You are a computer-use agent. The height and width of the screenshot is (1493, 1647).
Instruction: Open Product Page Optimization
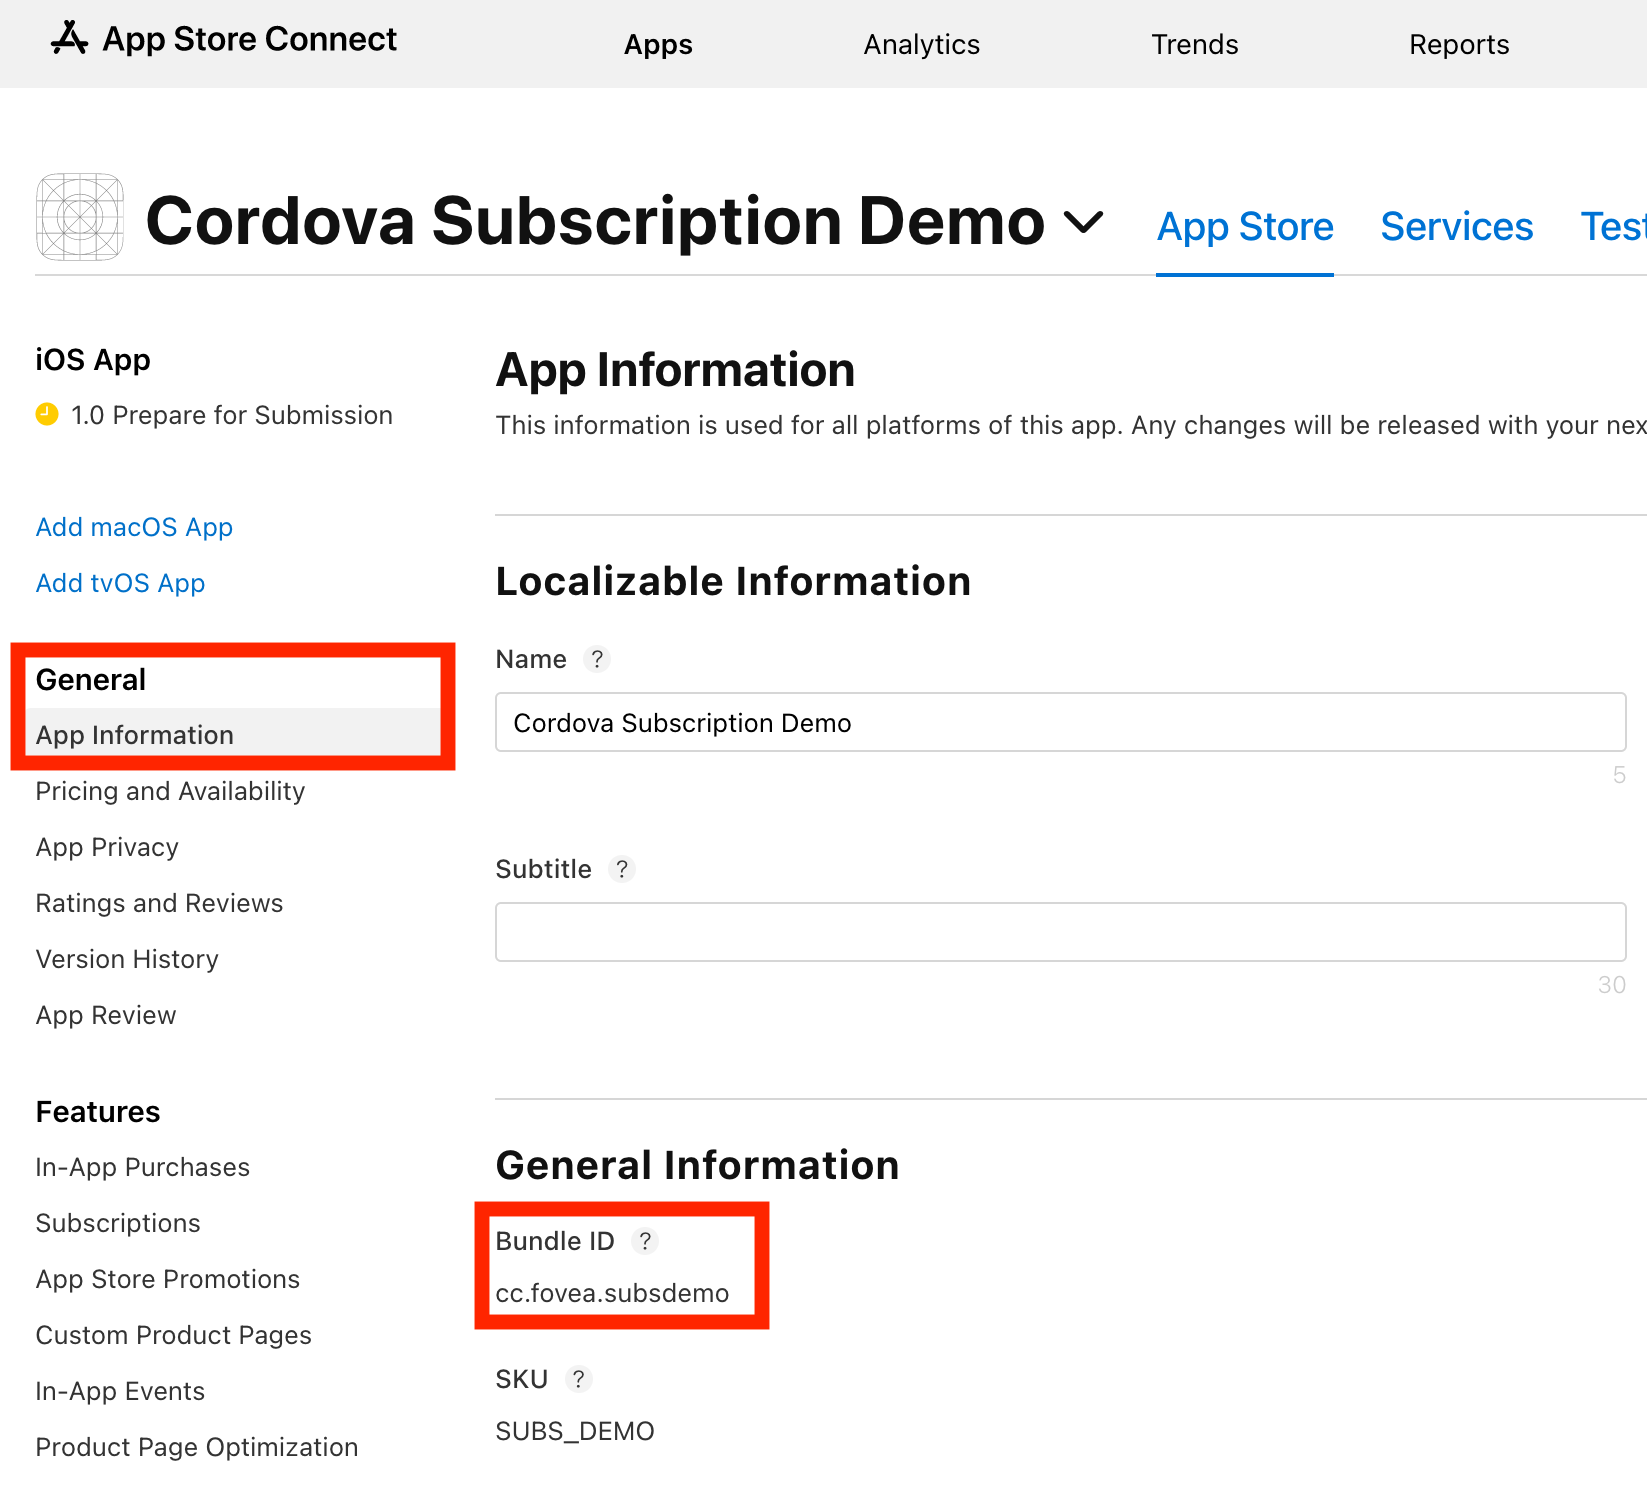pos(197,1447)
